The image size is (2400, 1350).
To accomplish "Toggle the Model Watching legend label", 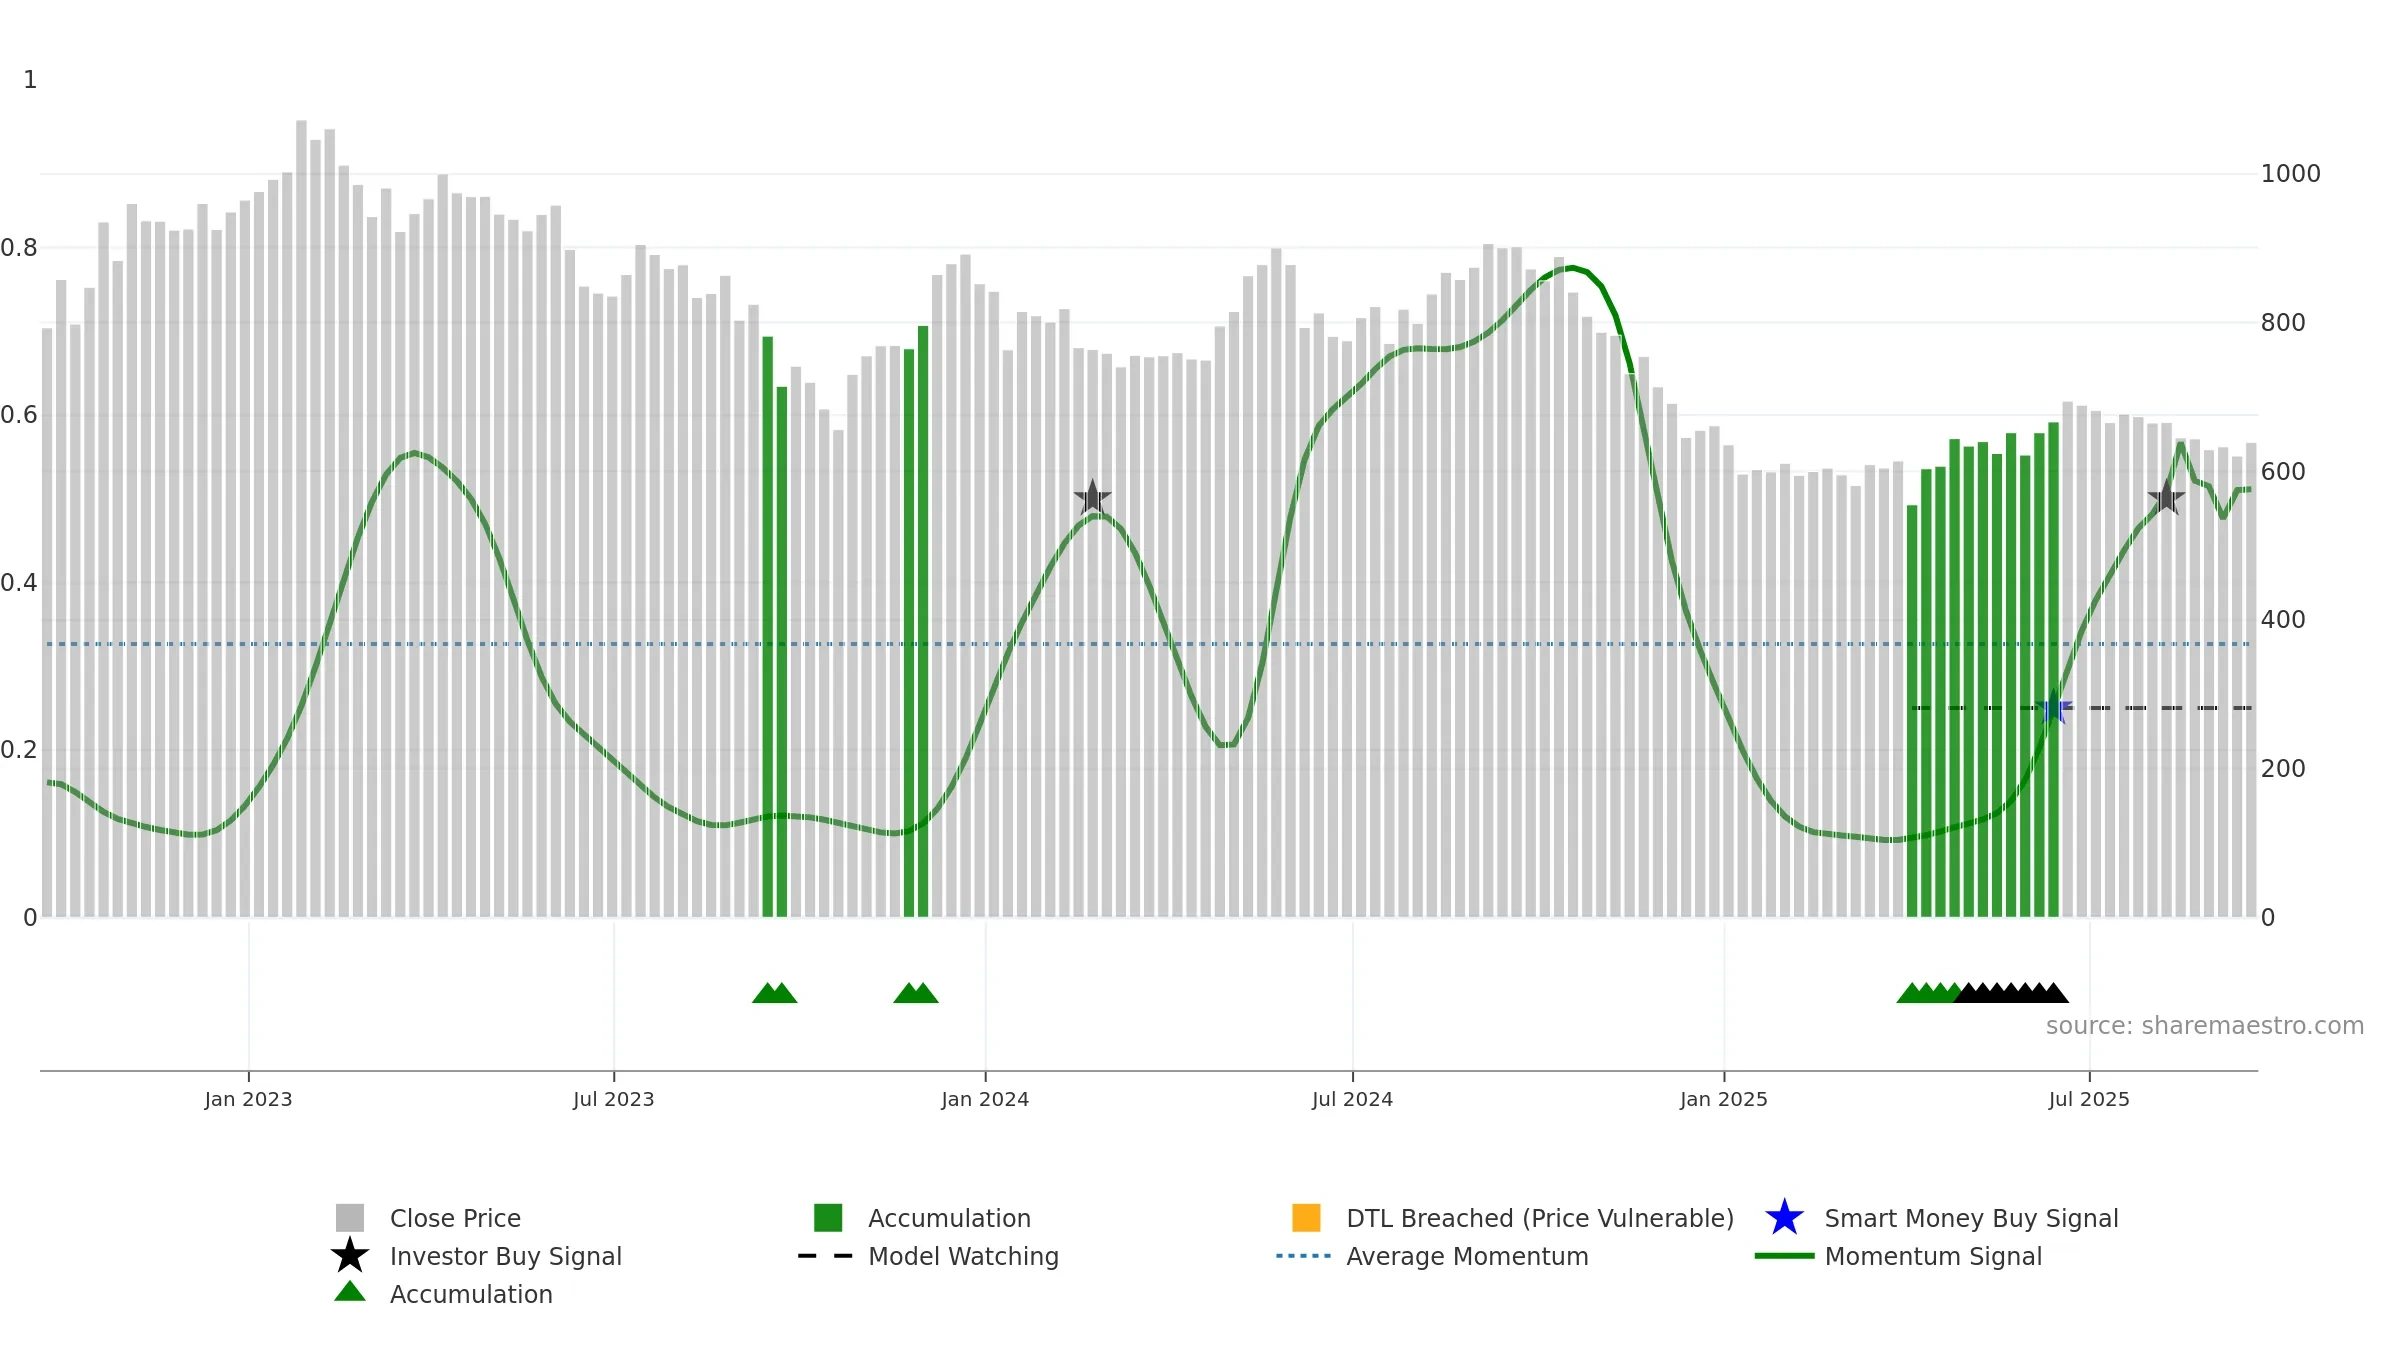I will click(x=963, y=1257).
